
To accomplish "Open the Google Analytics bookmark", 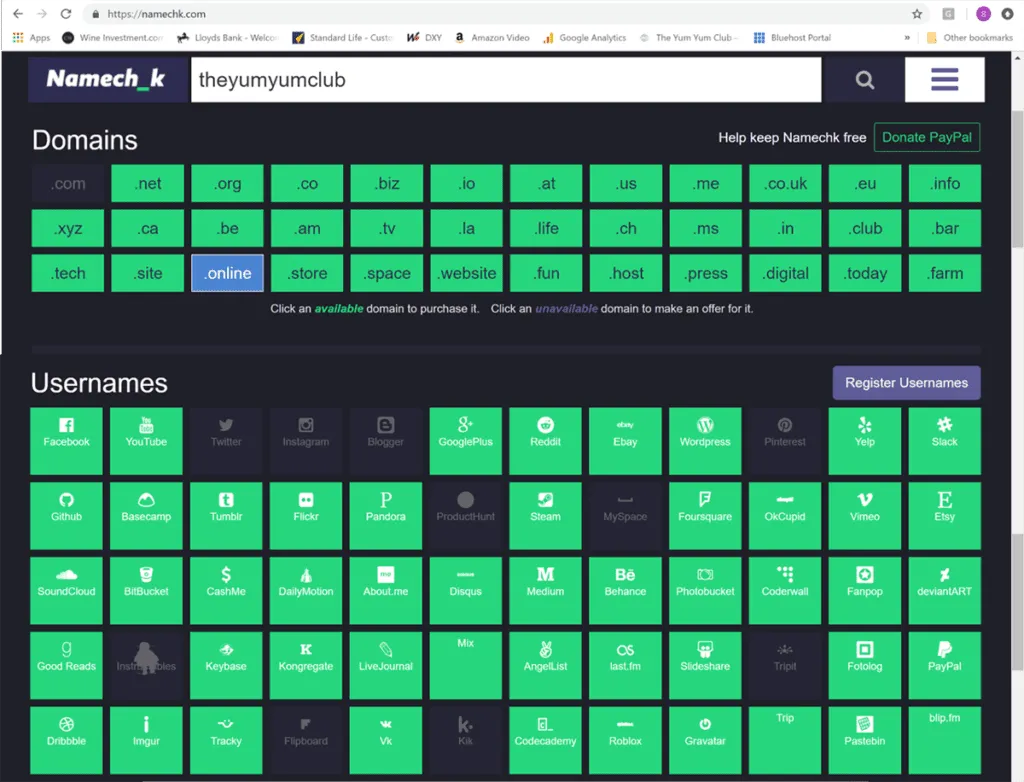I will [584, 38].
